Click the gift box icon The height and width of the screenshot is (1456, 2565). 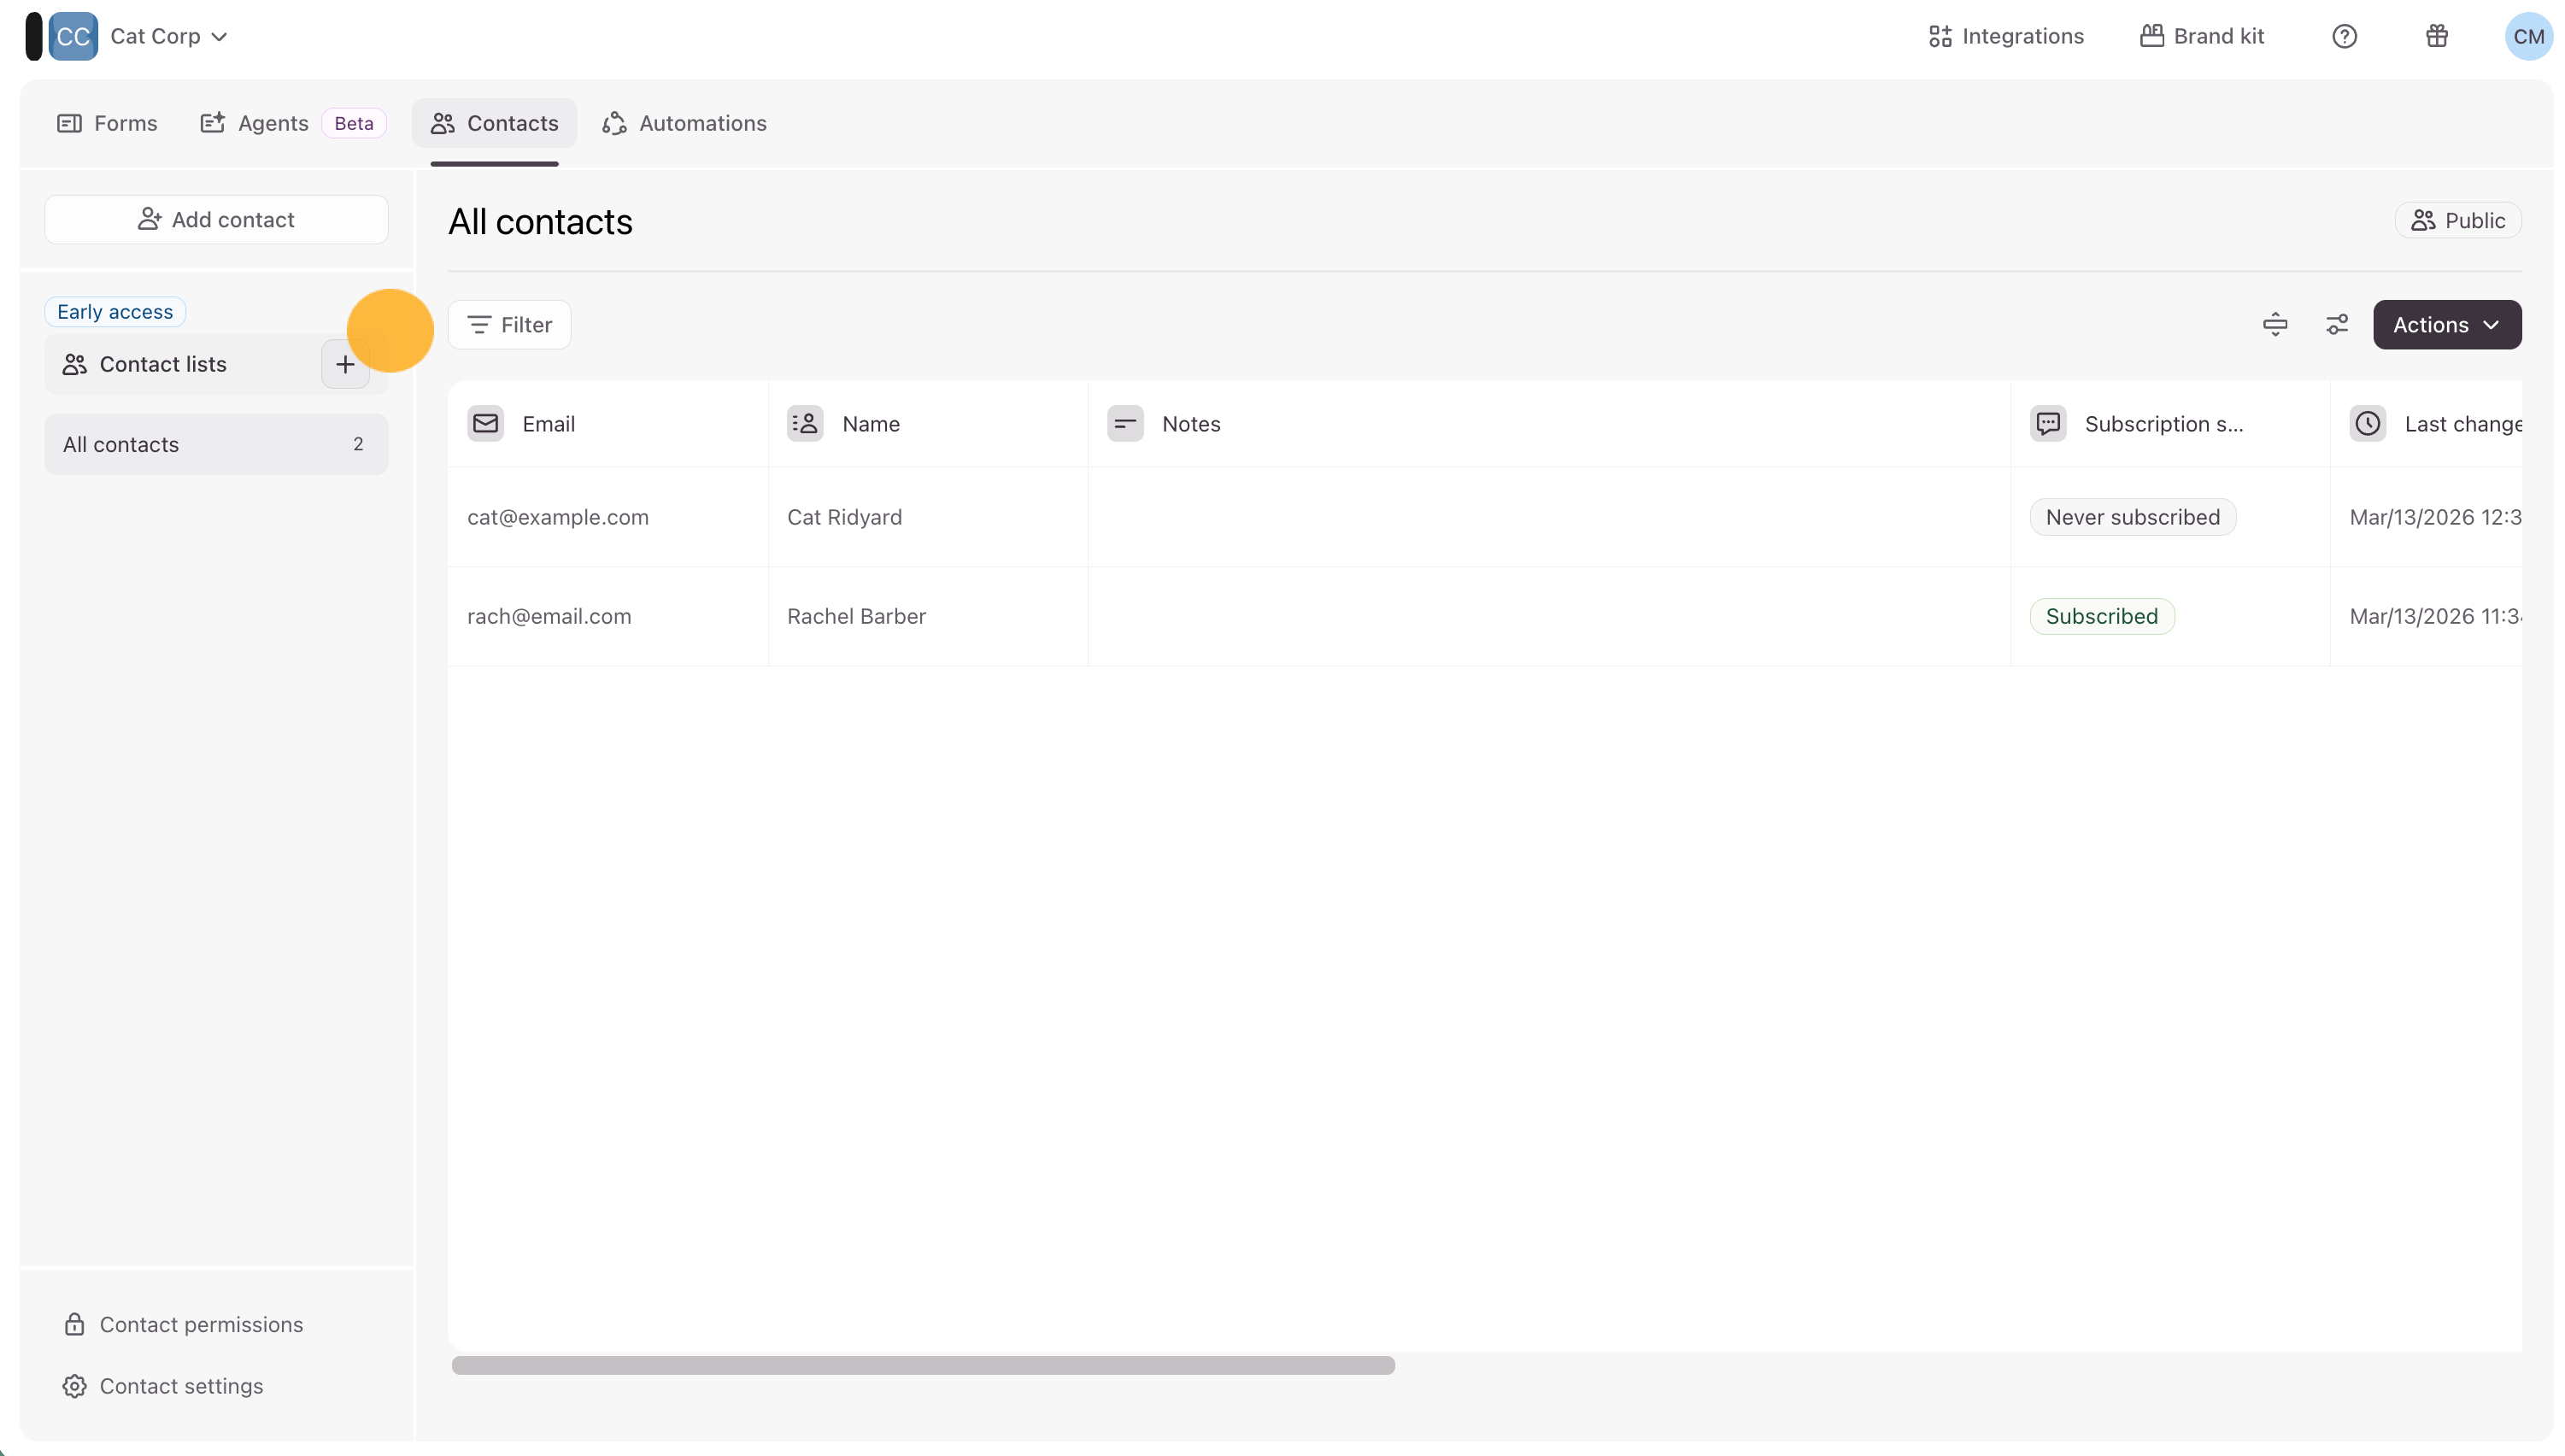point(2436,37)
